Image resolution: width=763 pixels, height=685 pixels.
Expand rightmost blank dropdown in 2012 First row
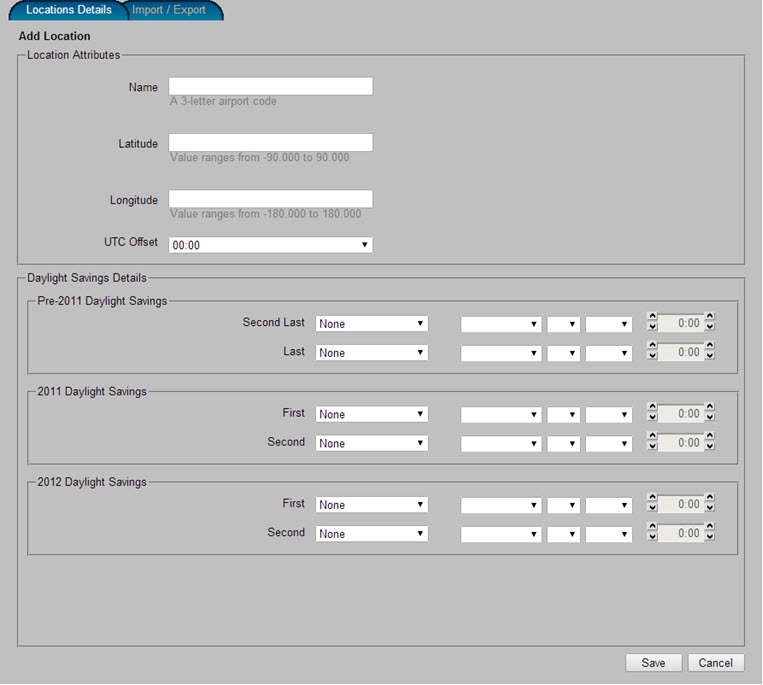pyautogui.click(x=609, y=505)
